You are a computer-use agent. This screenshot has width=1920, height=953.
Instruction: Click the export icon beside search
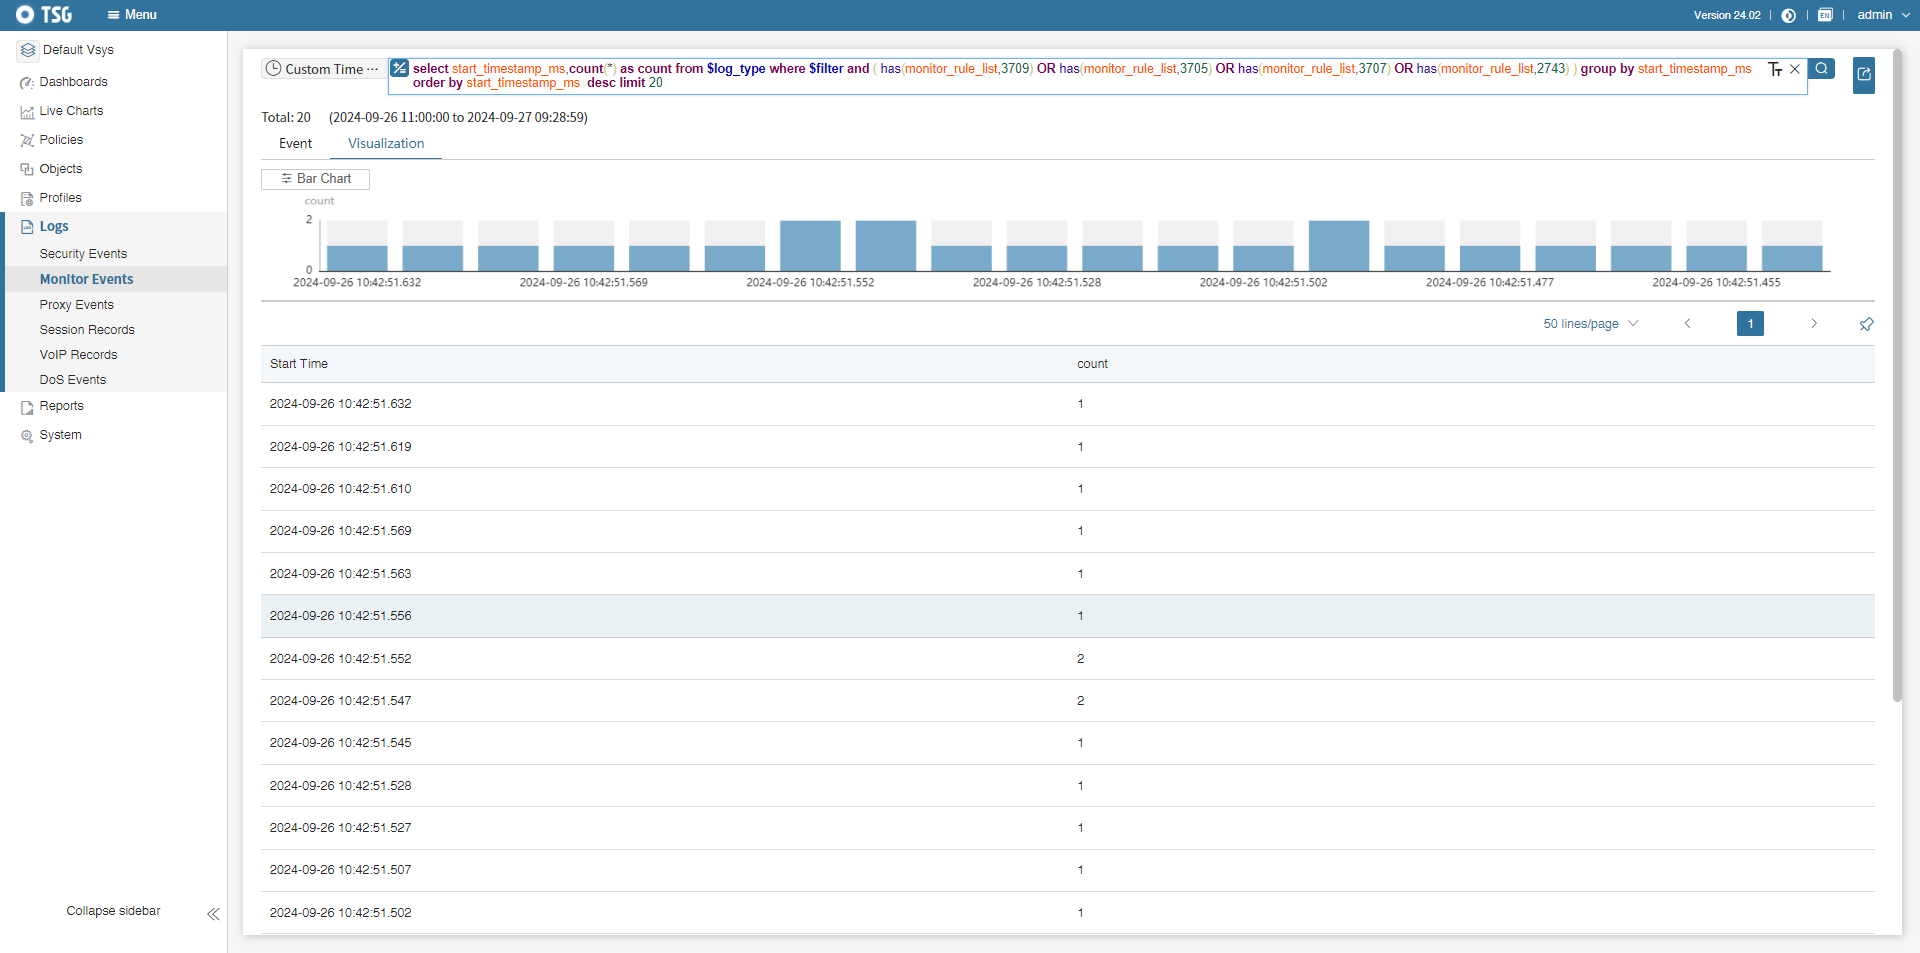coord(1863,75)
